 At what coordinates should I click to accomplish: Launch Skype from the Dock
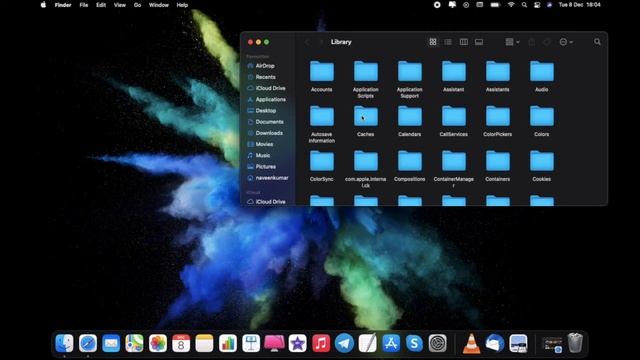[x=414, y=343]
